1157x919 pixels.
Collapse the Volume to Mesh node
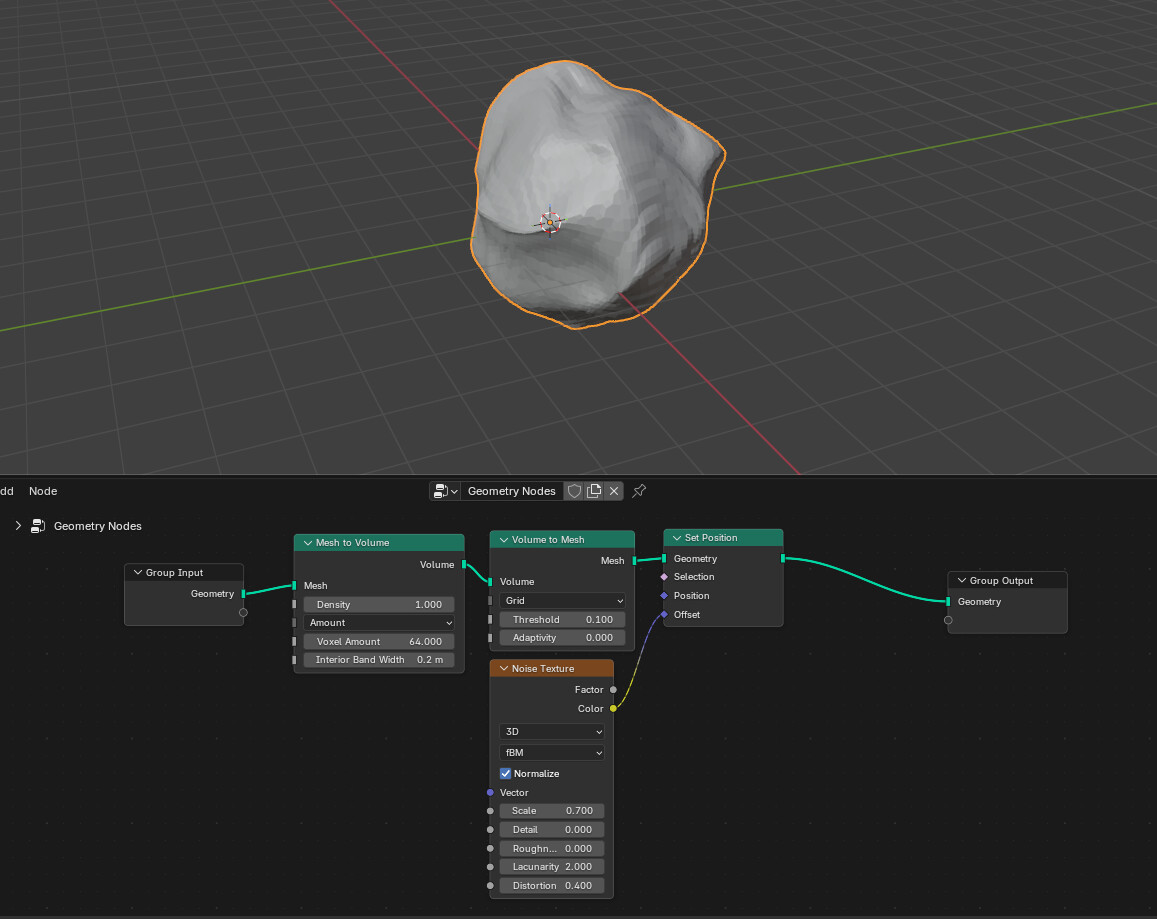[x=504, y=540]
